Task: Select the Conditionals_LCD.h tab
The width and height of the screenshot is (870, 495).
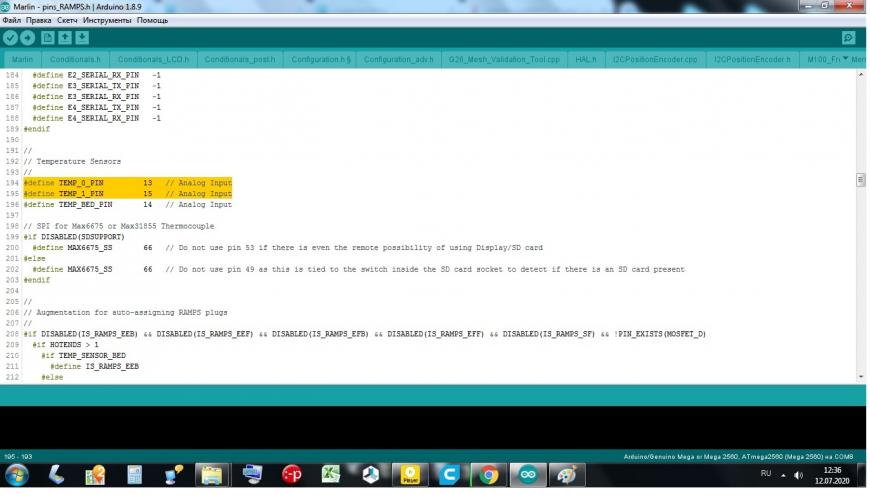Action: coord(153,59)
